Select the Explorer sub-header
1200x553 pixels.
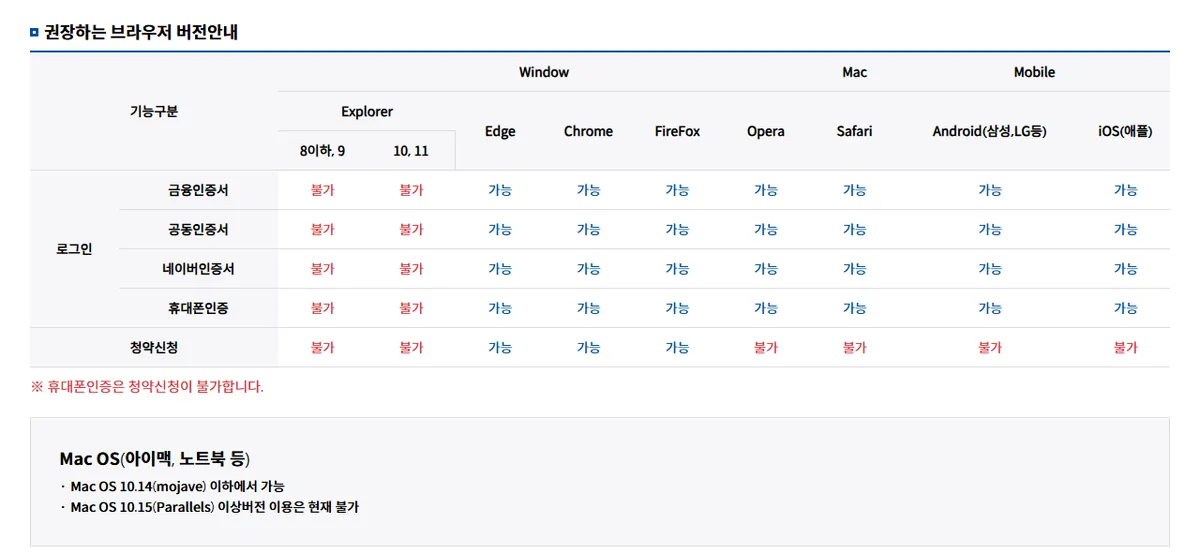[x=367, y=111]
